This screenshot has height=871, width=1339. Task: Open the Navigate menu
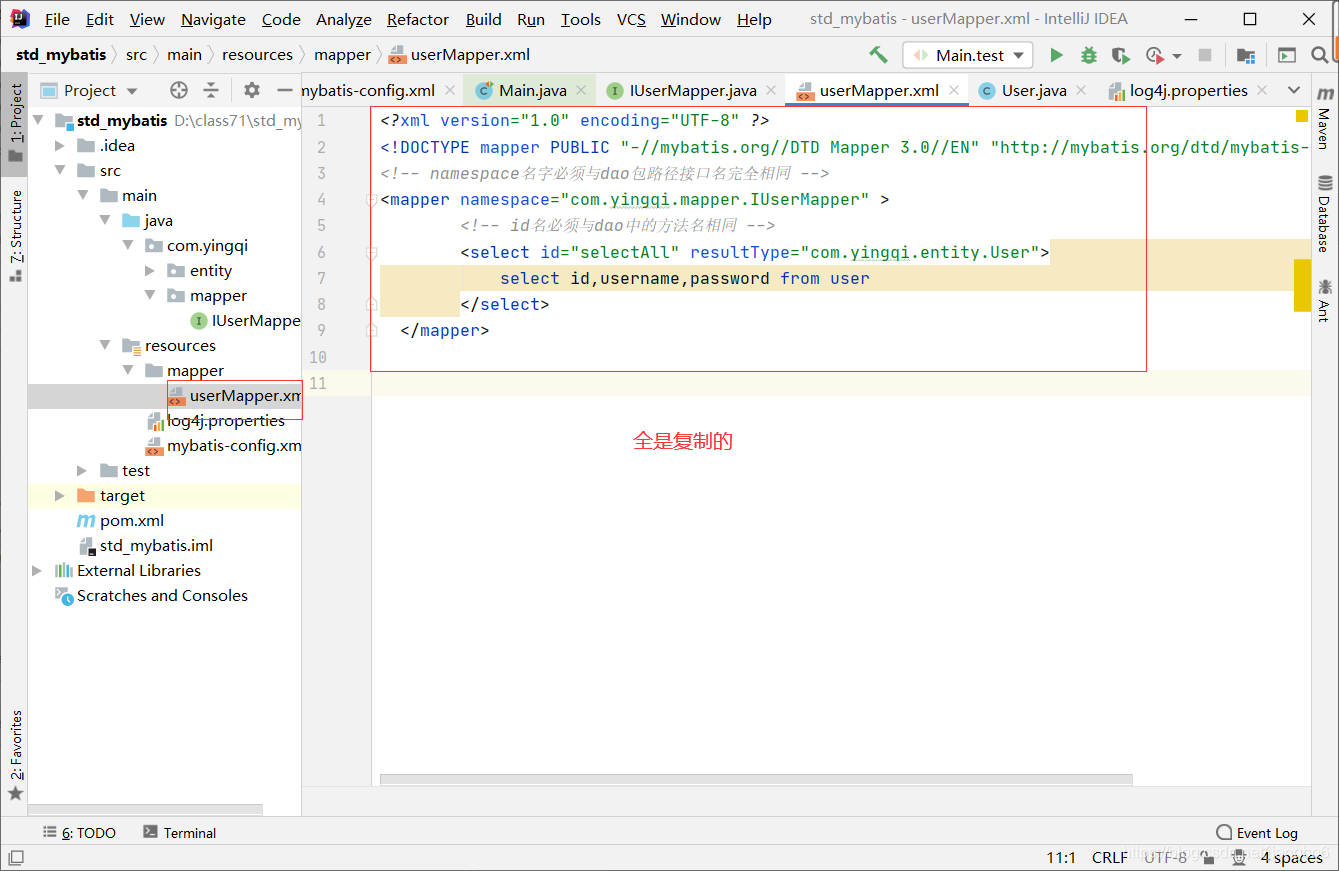tap(213, 19)
